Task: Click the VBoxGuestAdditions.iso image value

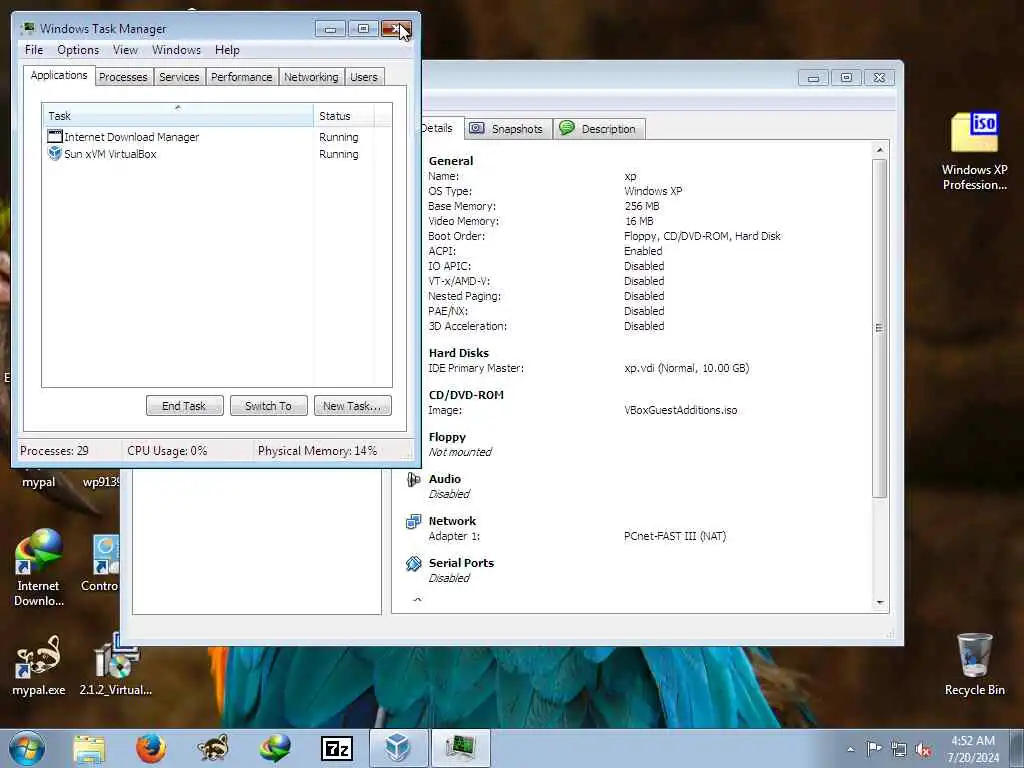Action: pos(680,410)
